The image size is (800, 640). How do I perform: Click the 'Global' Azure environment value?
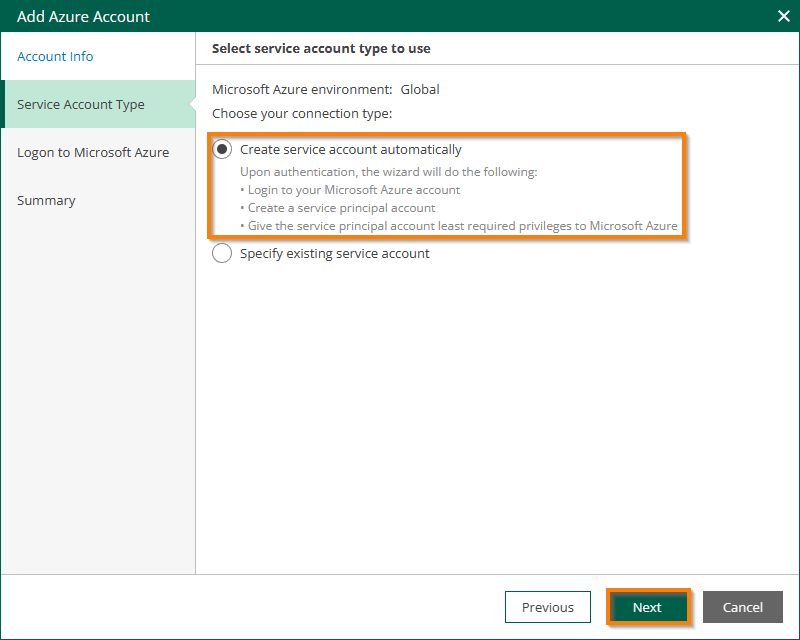pos(420,89)
